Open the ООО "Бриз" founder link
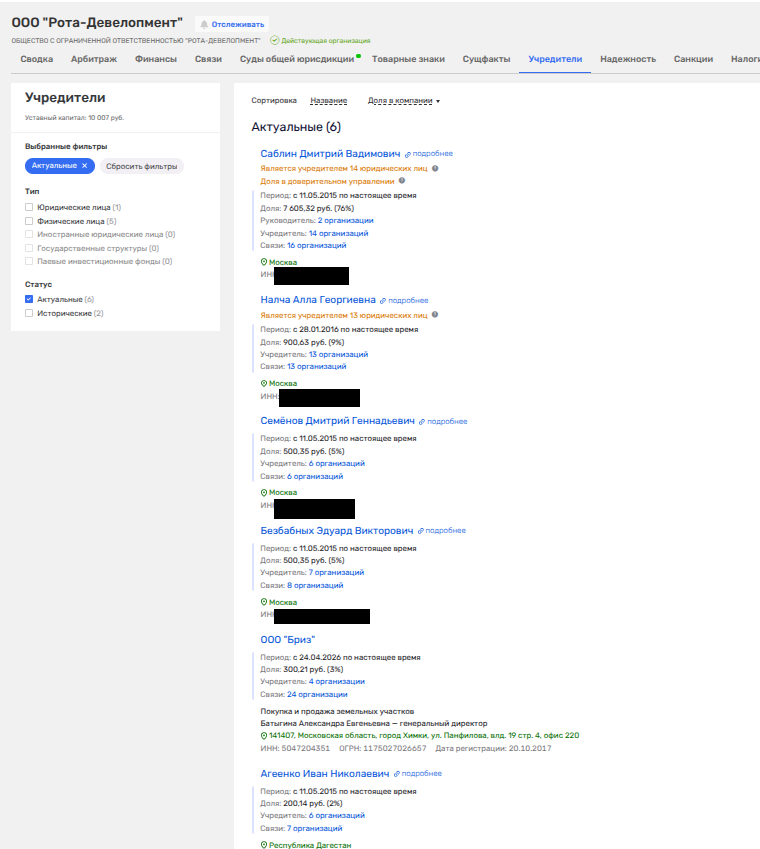This screenshot has height=849, width=760. [287, 639]
